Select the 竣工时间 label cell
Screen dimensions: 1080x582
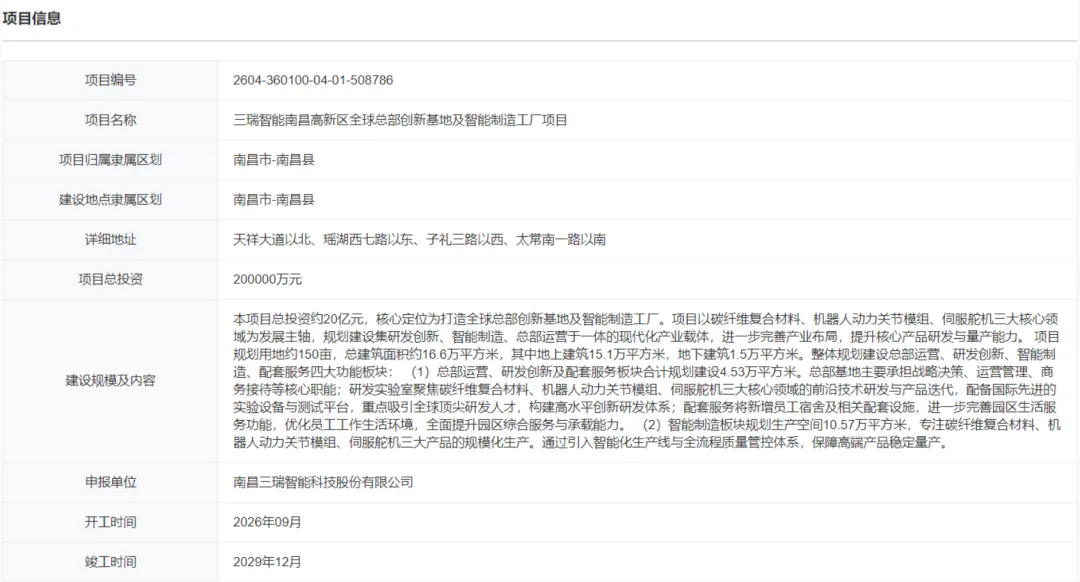[x=110, y=562]
